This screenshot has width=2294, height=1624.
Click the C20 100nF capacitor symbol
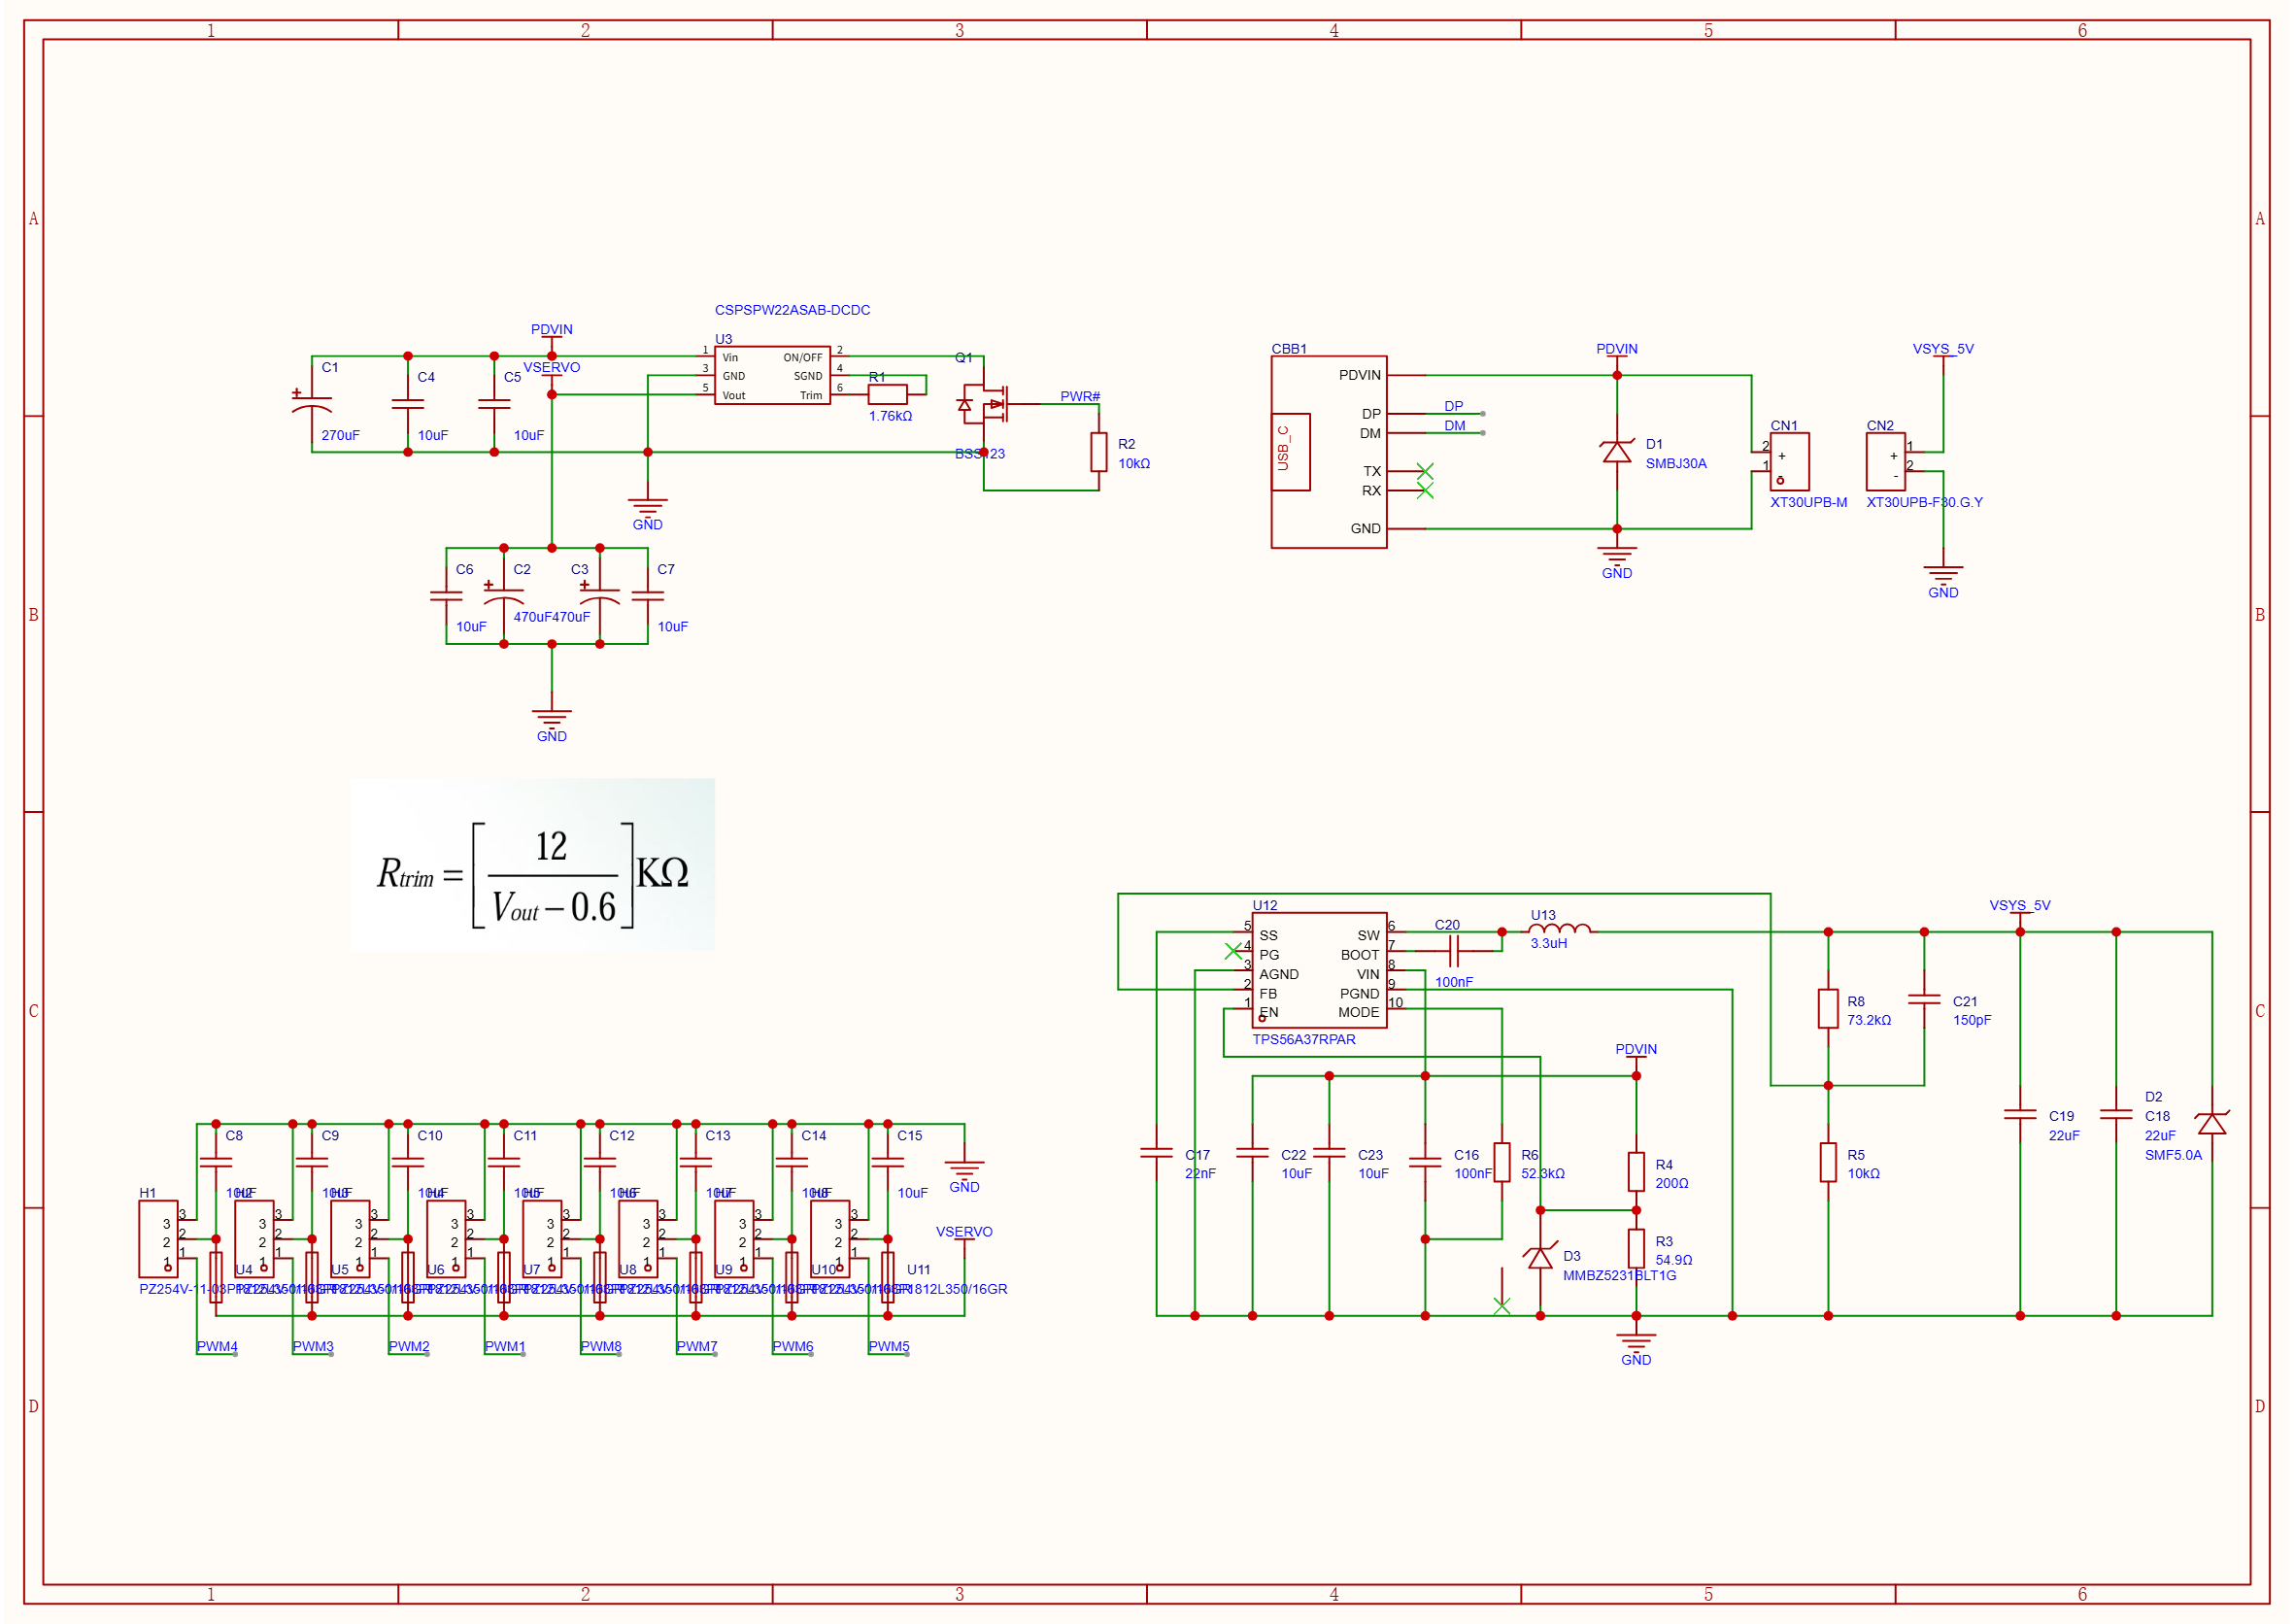(x=1454, y=950)
